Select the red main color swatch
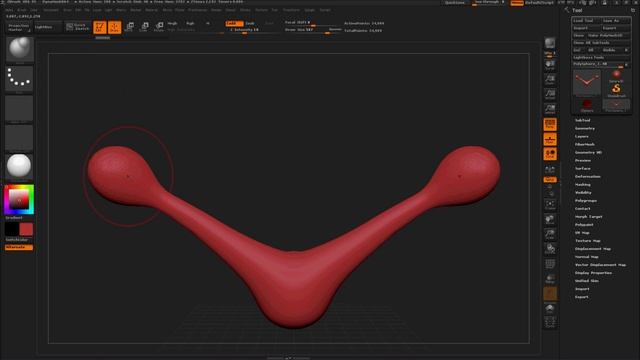 pyautogui.click(x=26, y=229)
